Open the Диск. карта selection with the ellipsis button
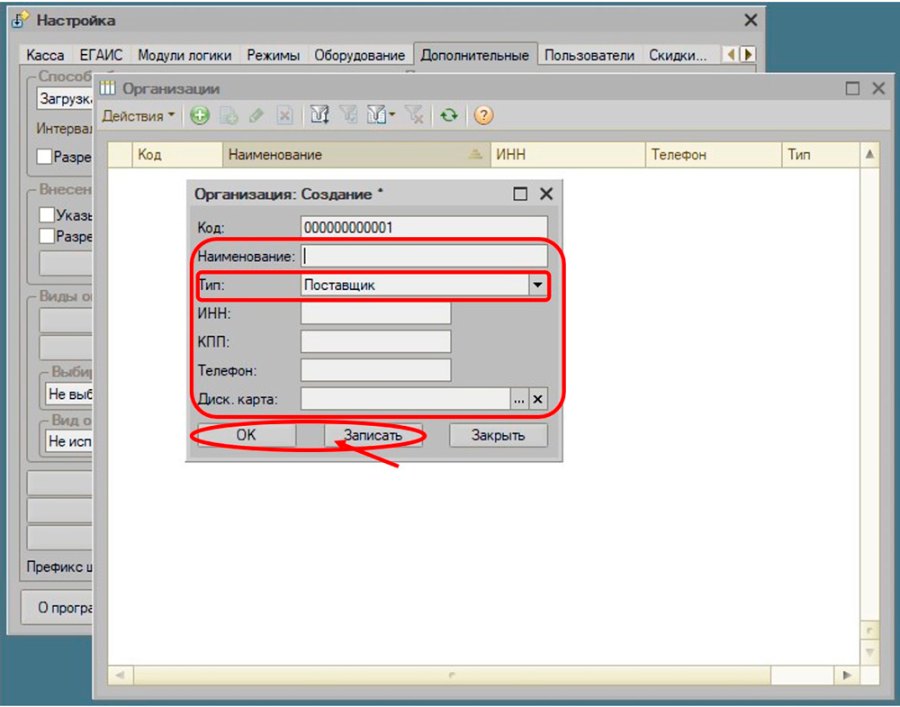 519,399
